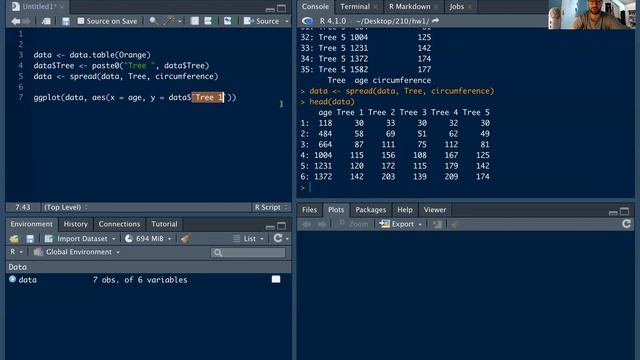Open the Viewer tab
The height and width of the screenshot is (360, 640).
click(x=435, y=210)
